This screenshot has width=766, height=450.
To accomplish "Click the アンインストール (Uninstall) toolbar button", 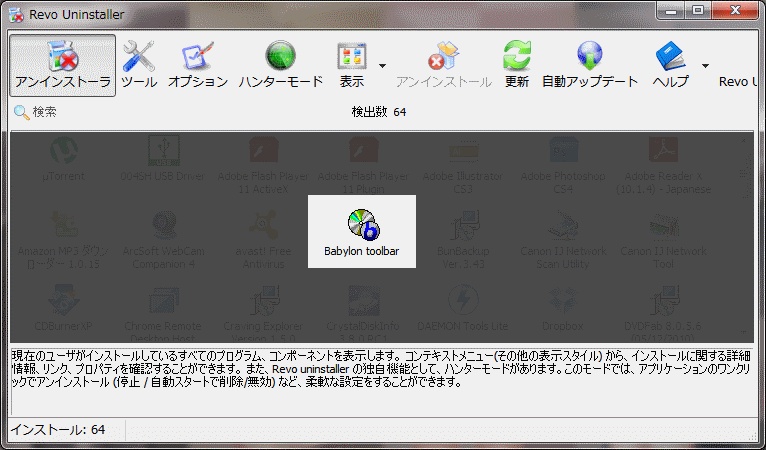I will (444, 65).
